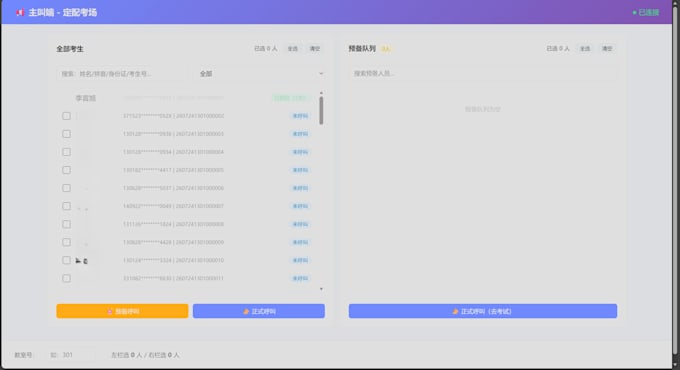Screen dimensions: 680x370
Task: Click the 李 name on the faded top row
Action: [85, 98]
